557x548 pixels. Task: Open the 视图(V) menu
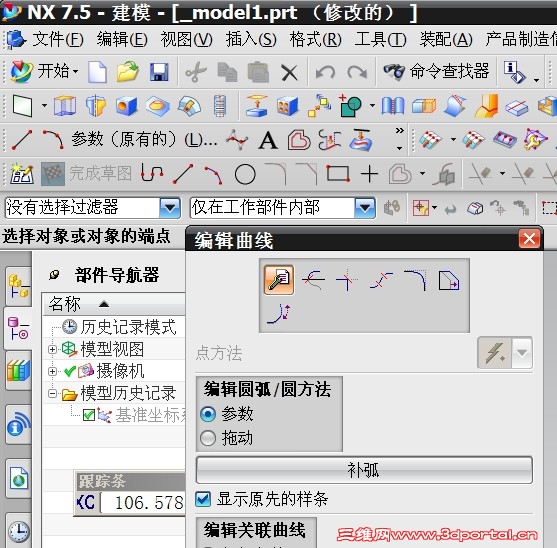point(186,39)
